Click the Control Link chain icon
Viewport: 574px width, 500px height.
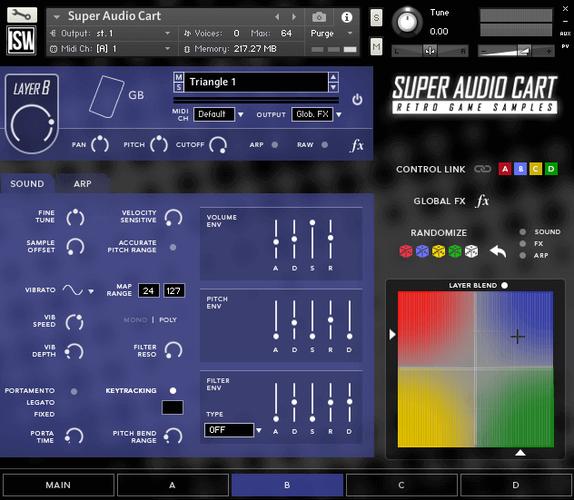(x=482, y=169)
